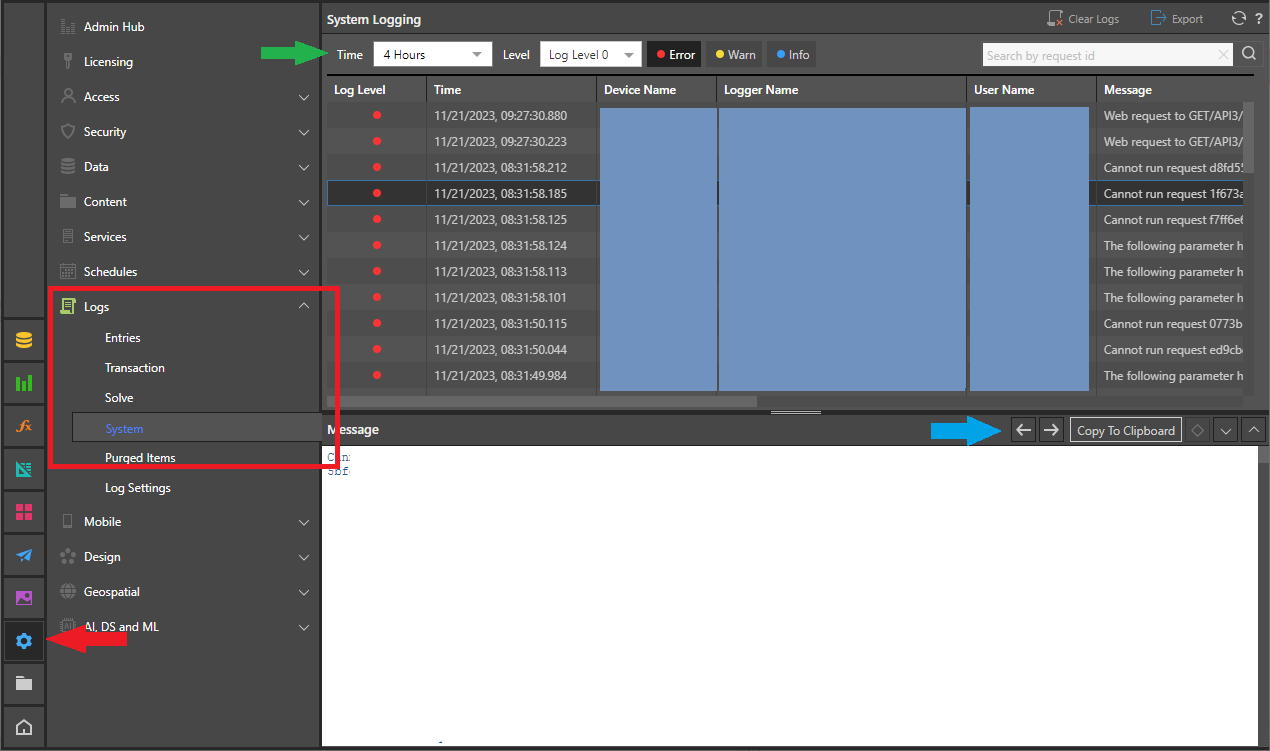Click the Copy To Clipboard button

[1125, 430]
